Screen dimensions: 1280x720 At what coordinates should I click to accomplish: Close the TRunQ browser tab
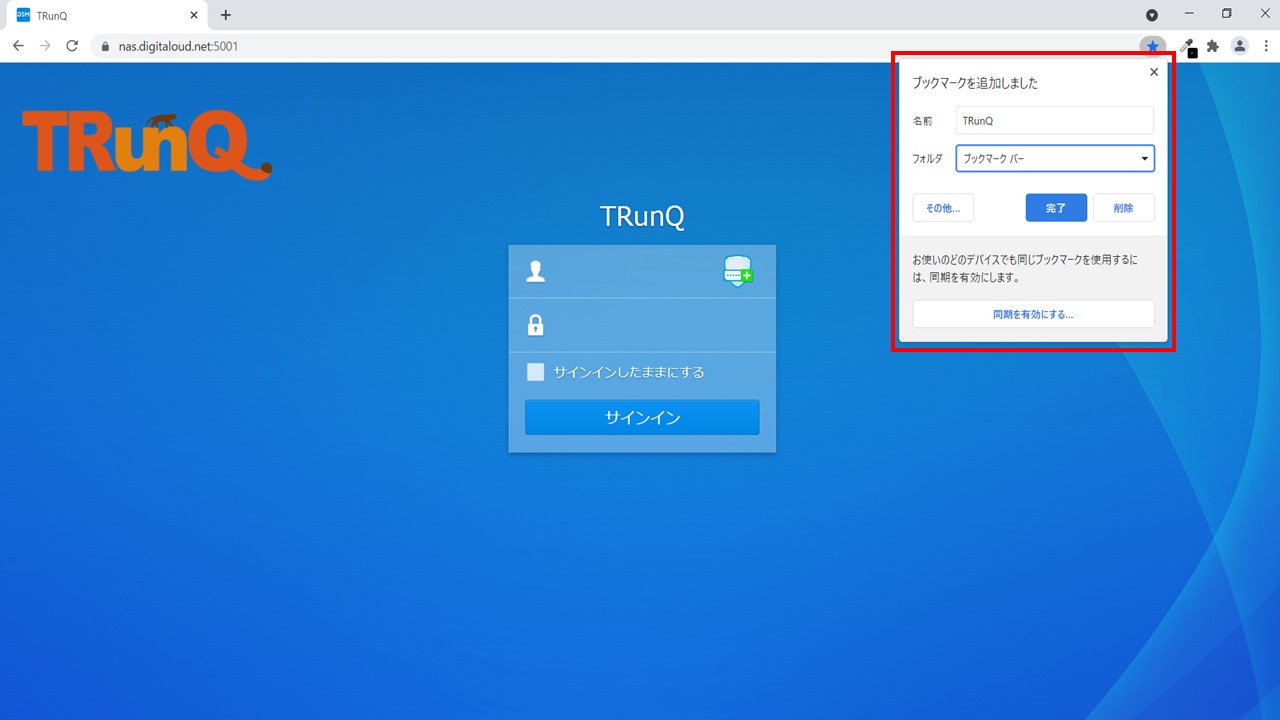click(x=194, y=15)
